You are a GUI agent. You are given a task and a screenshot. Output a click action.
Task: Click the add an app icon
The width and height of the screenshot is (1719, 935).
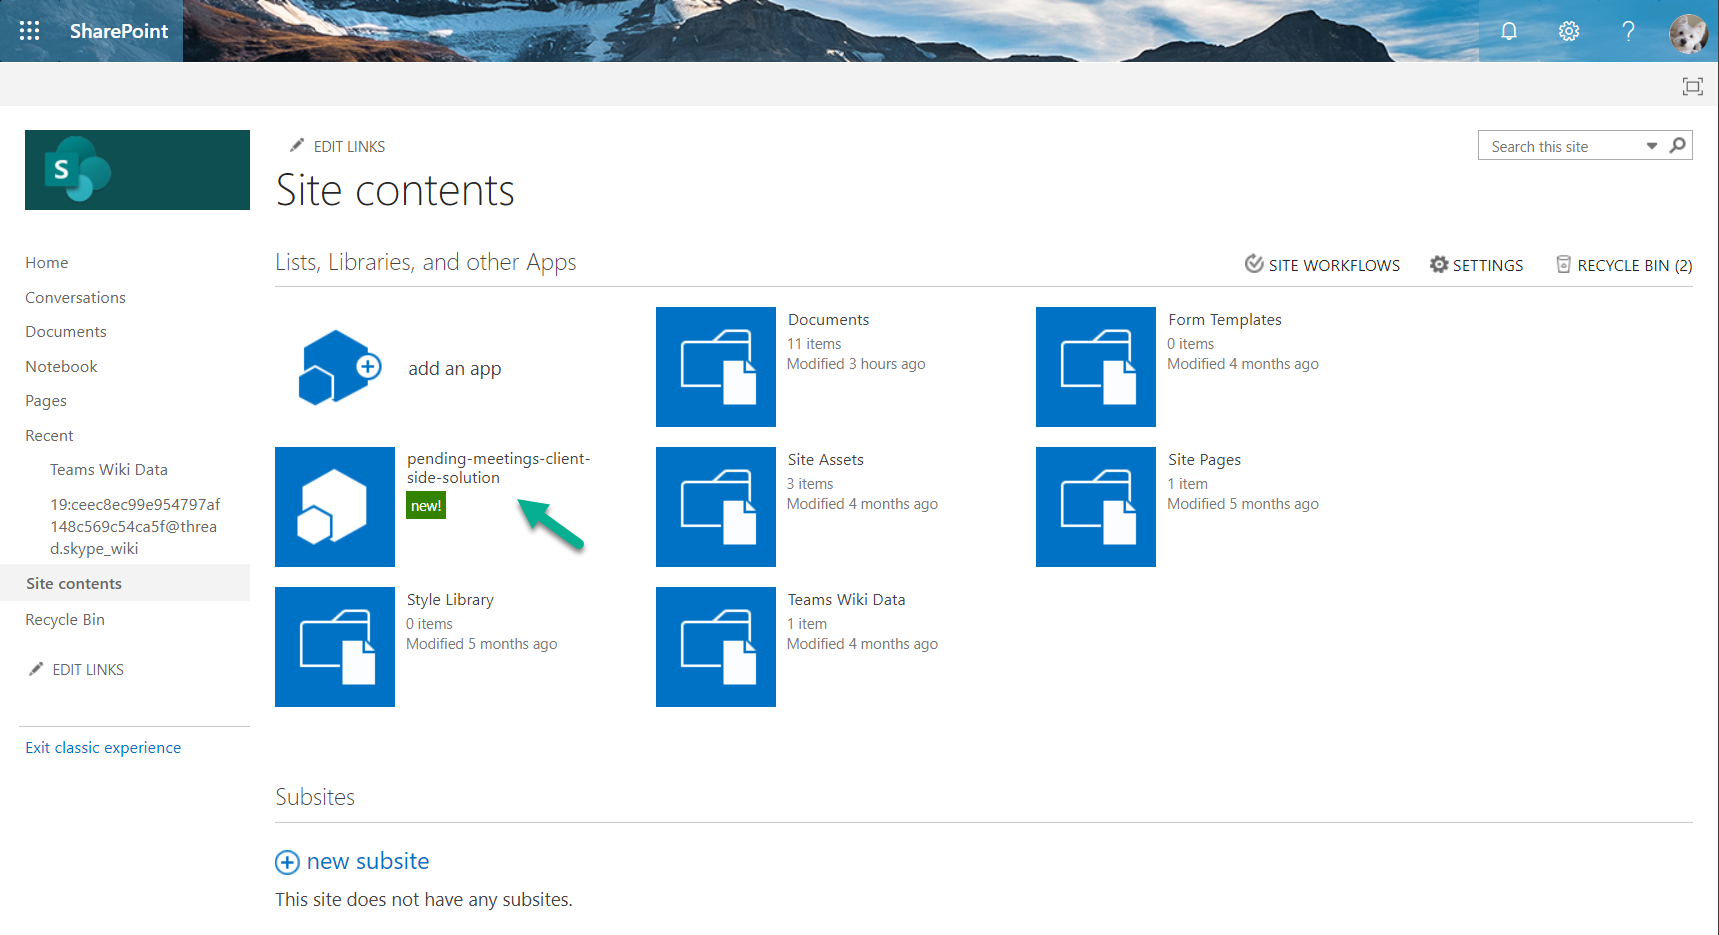(339, 367)
